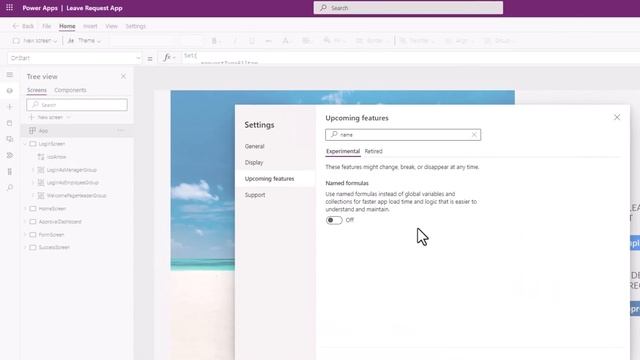Select the Home ribbon tab
Image resolution: width=640 pixels, height=360 pixels.
click(67, 26)
